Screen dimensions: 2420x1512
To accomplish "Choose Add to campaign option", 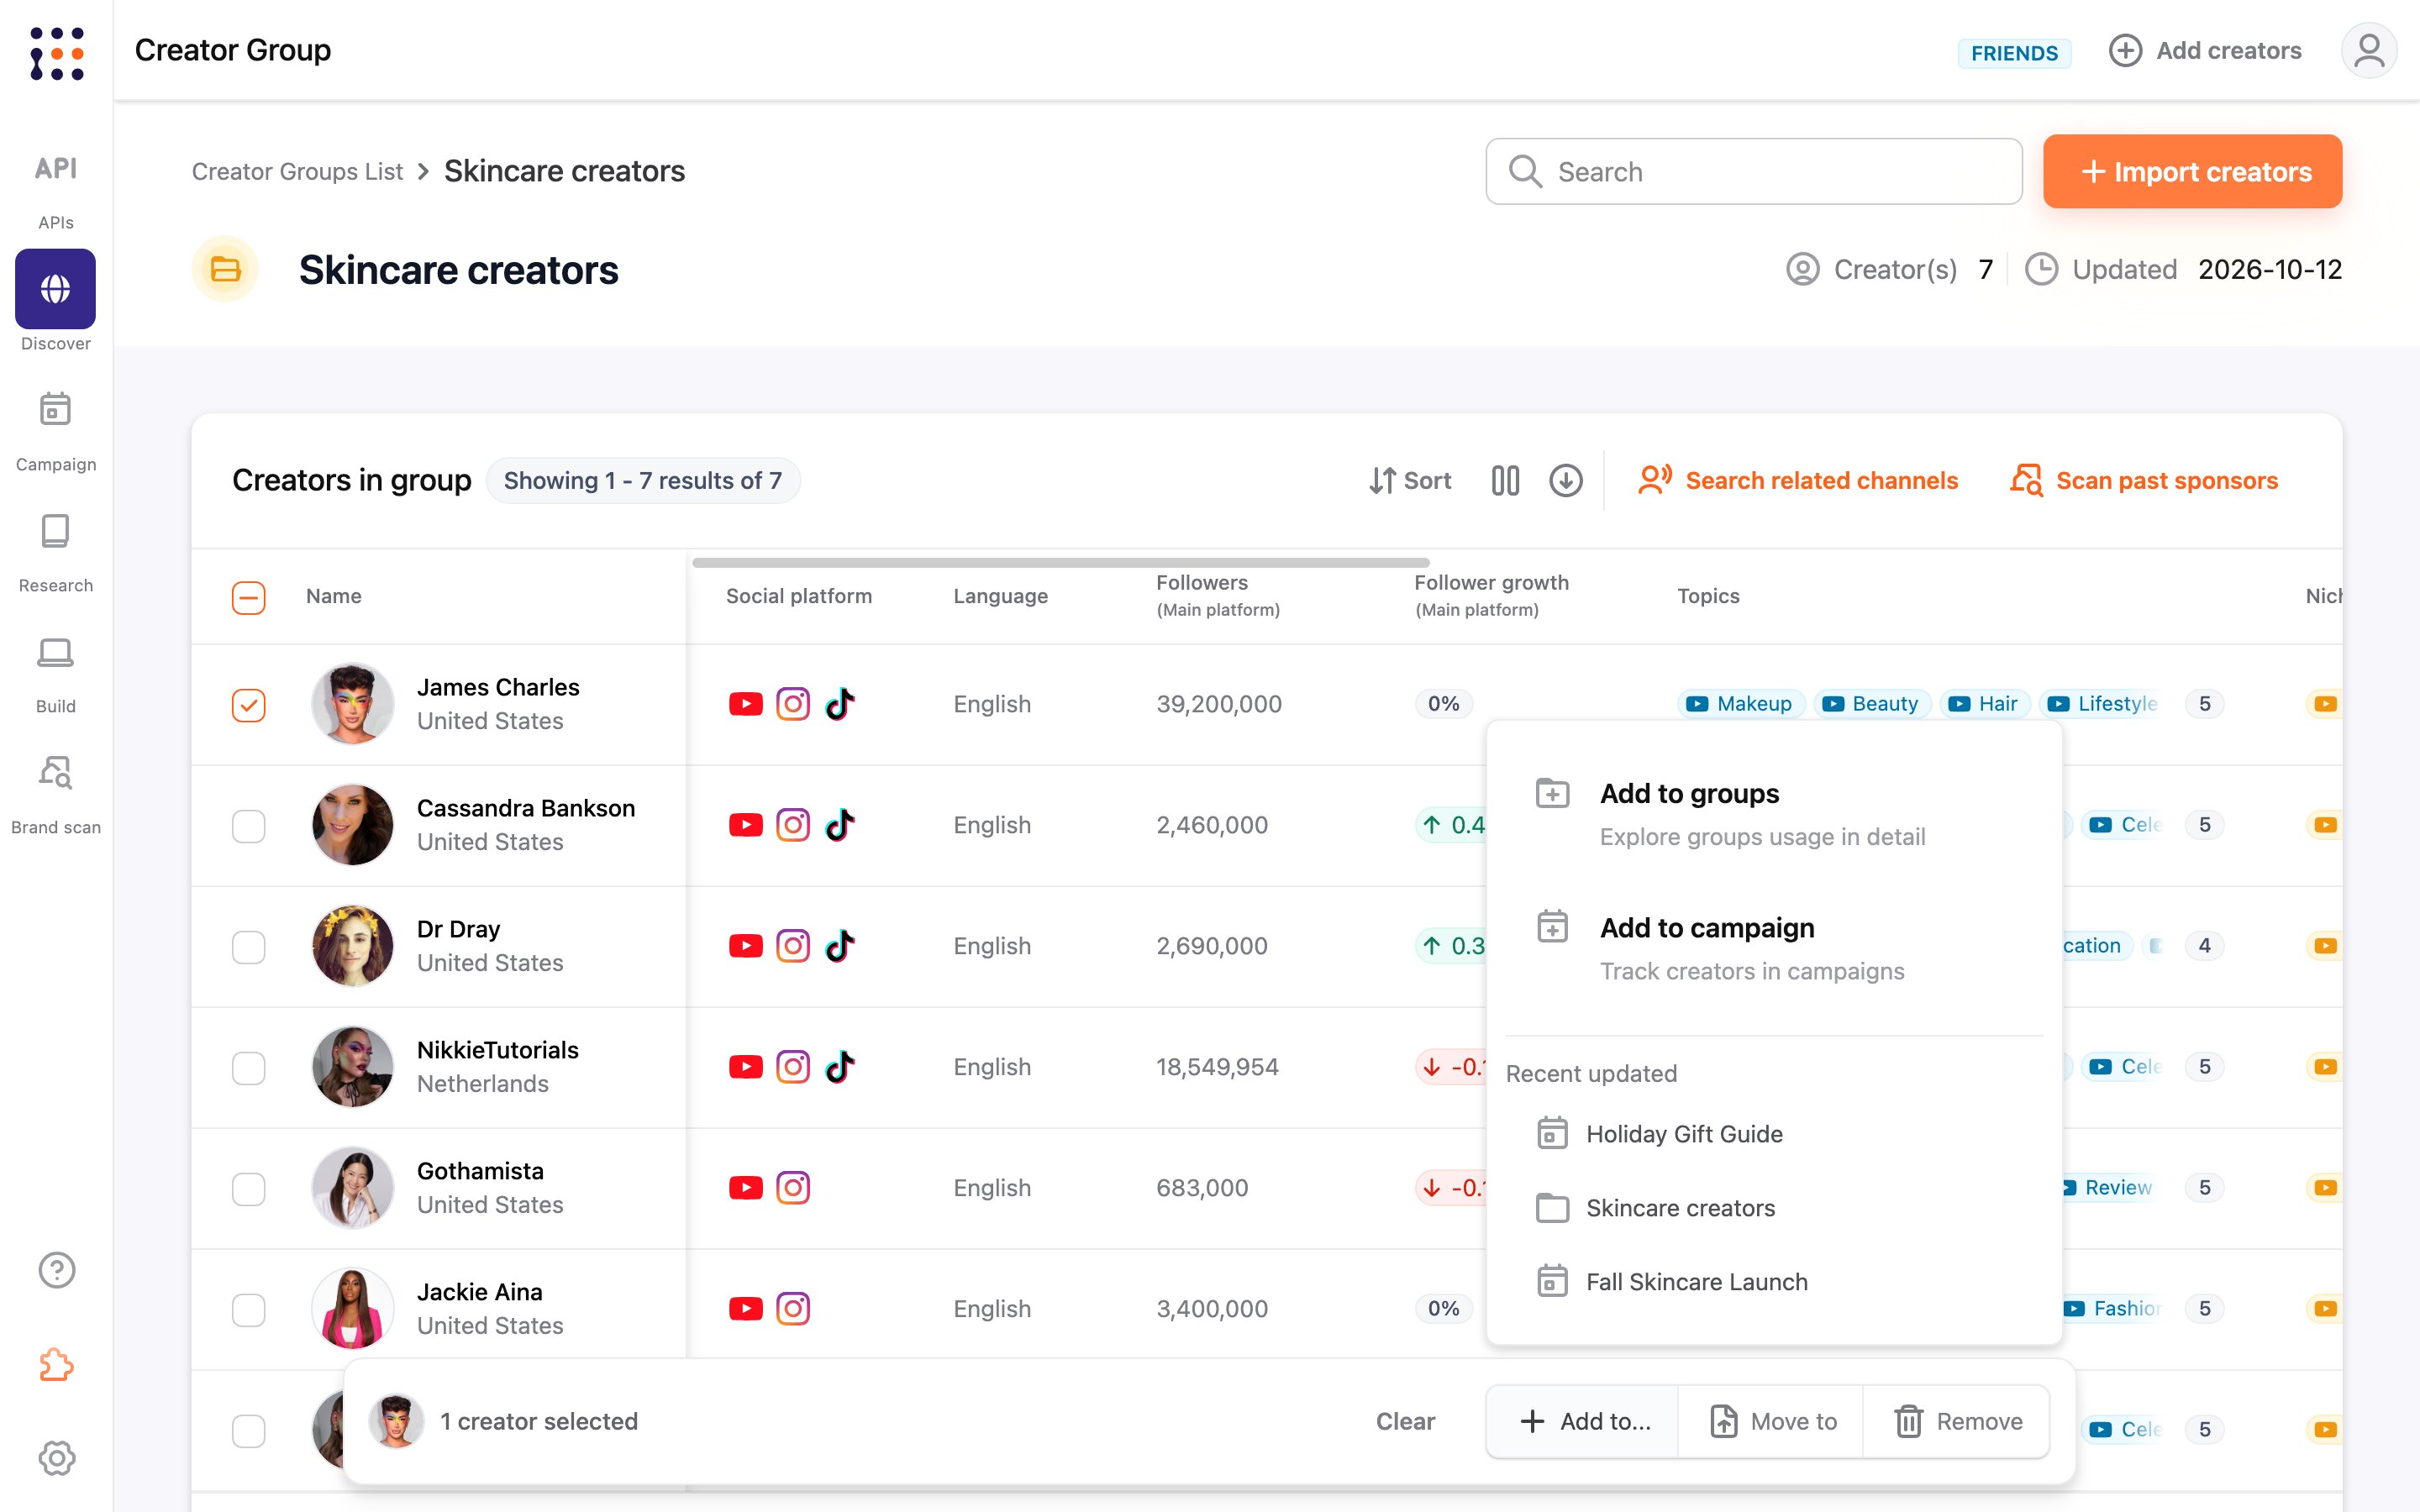I will click(x=1774, y=949).
